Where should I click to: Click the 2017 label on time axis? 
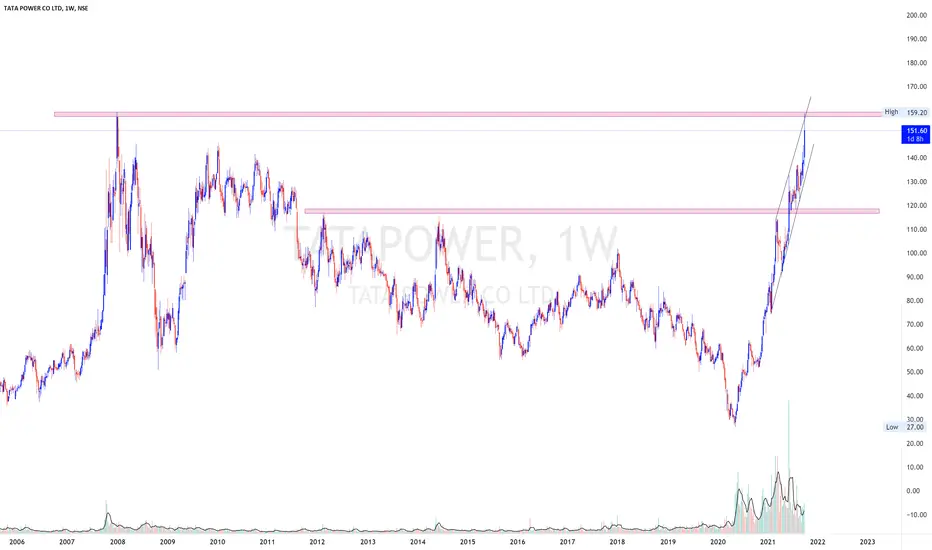click(x=568, y=542)
